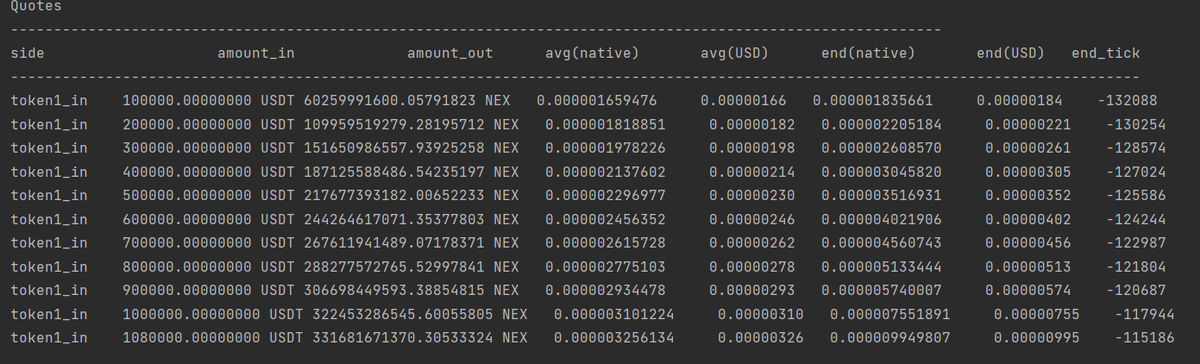The height and width of the screenshot is (364, 1200).
Task: Click 400000.00000000 USDT amount value
Action: tap(210, 171)
